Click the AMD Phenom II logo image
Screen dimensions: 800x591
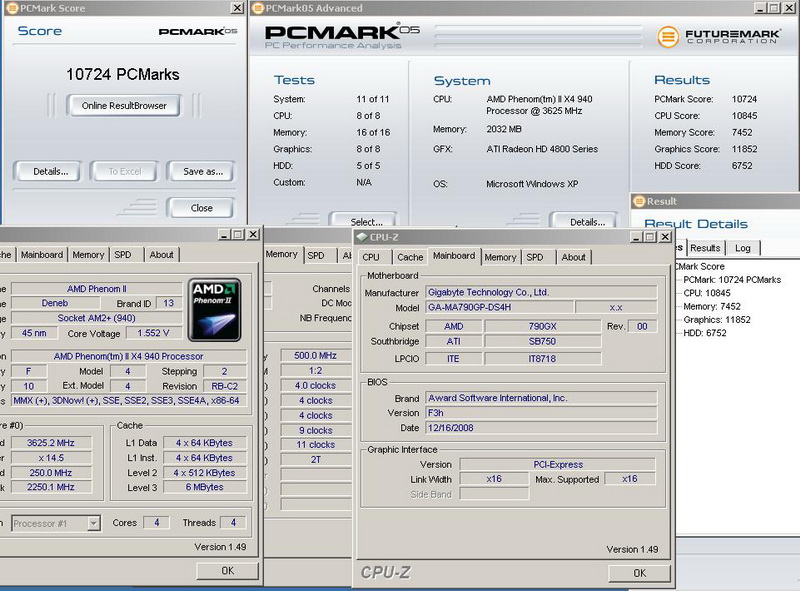click(x=214, y=309)
